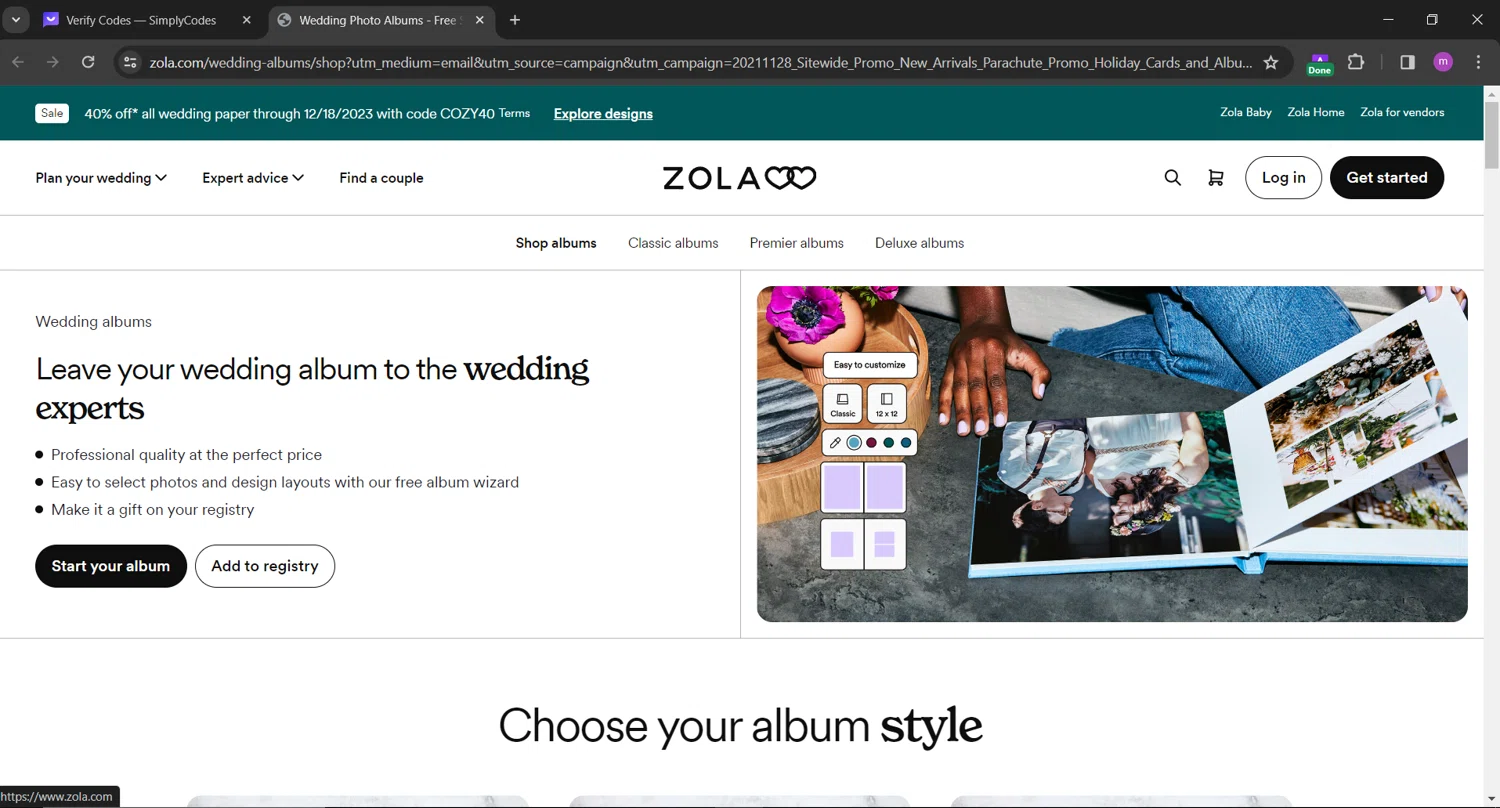Screen dimensions: 1500x808
Task: Switch to the Classic albums tab
Action: [x=673, y=243]
